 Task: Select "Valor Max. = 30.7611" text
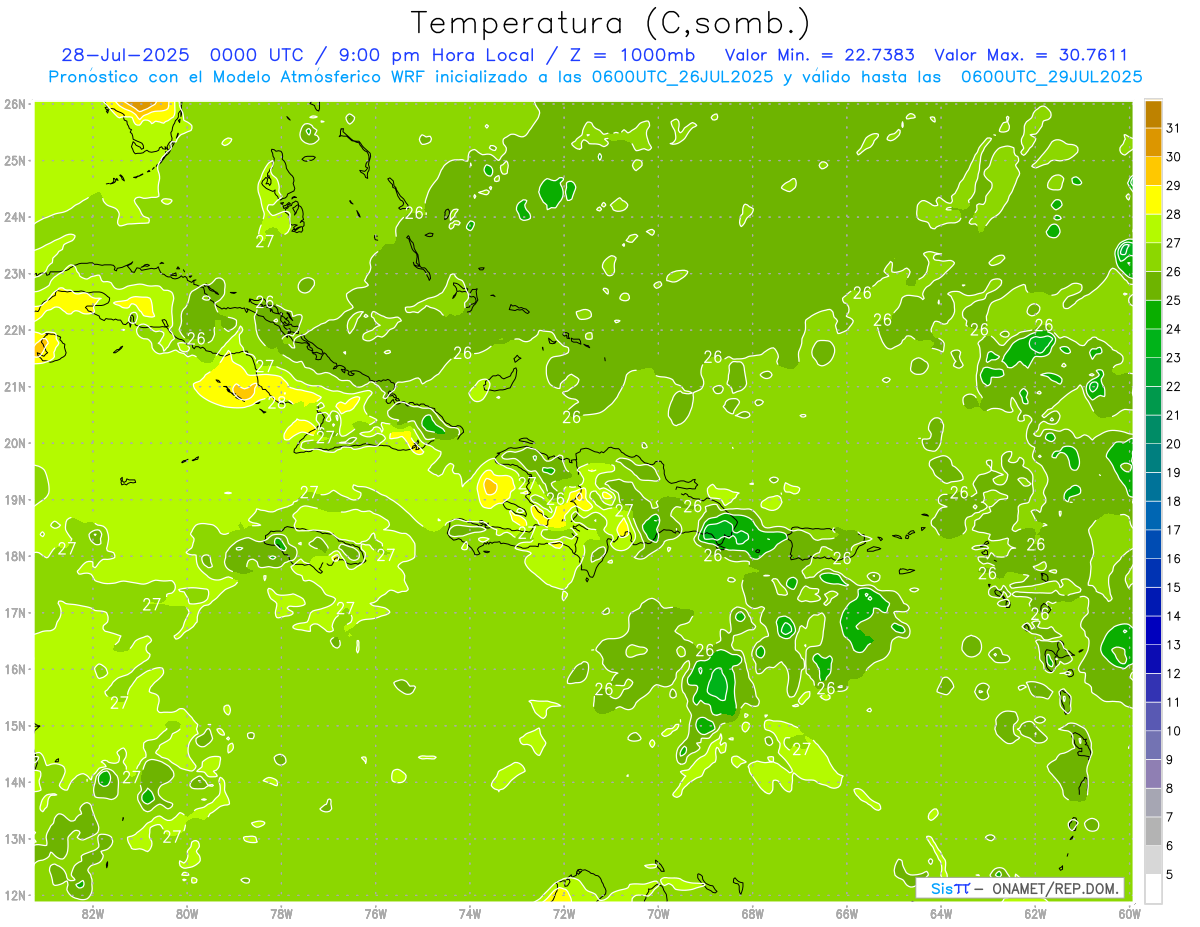click(1030, 55)
